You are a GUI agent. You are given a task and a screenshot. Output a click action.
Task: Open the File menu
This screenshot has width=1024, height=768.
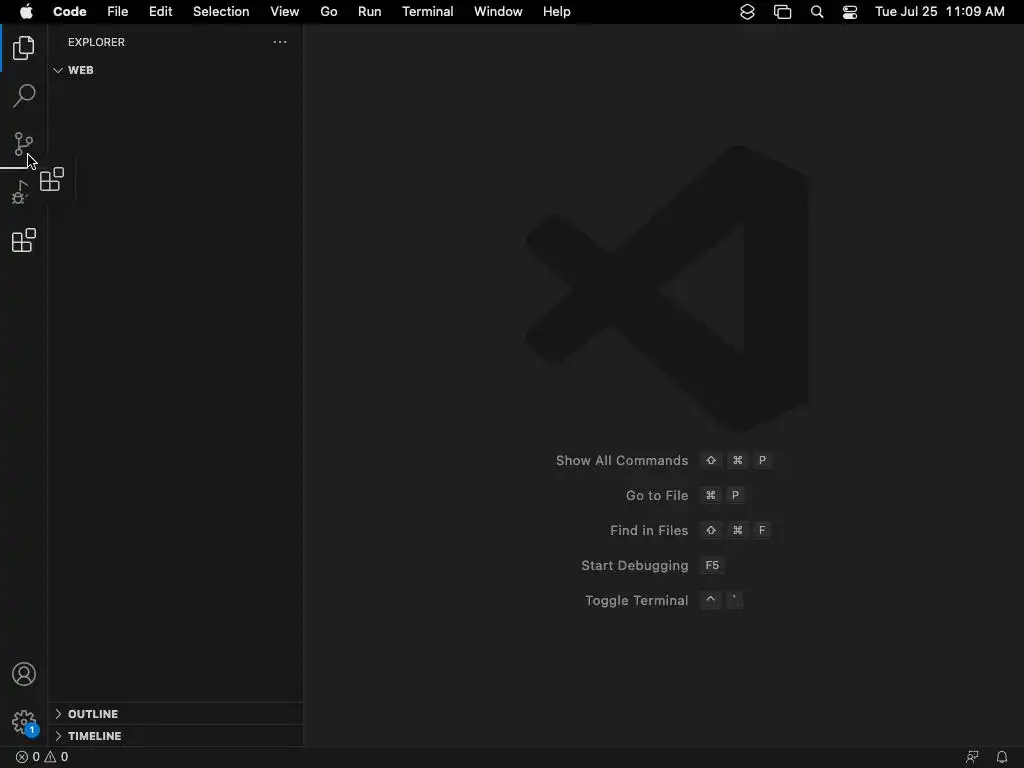(118, 12)
